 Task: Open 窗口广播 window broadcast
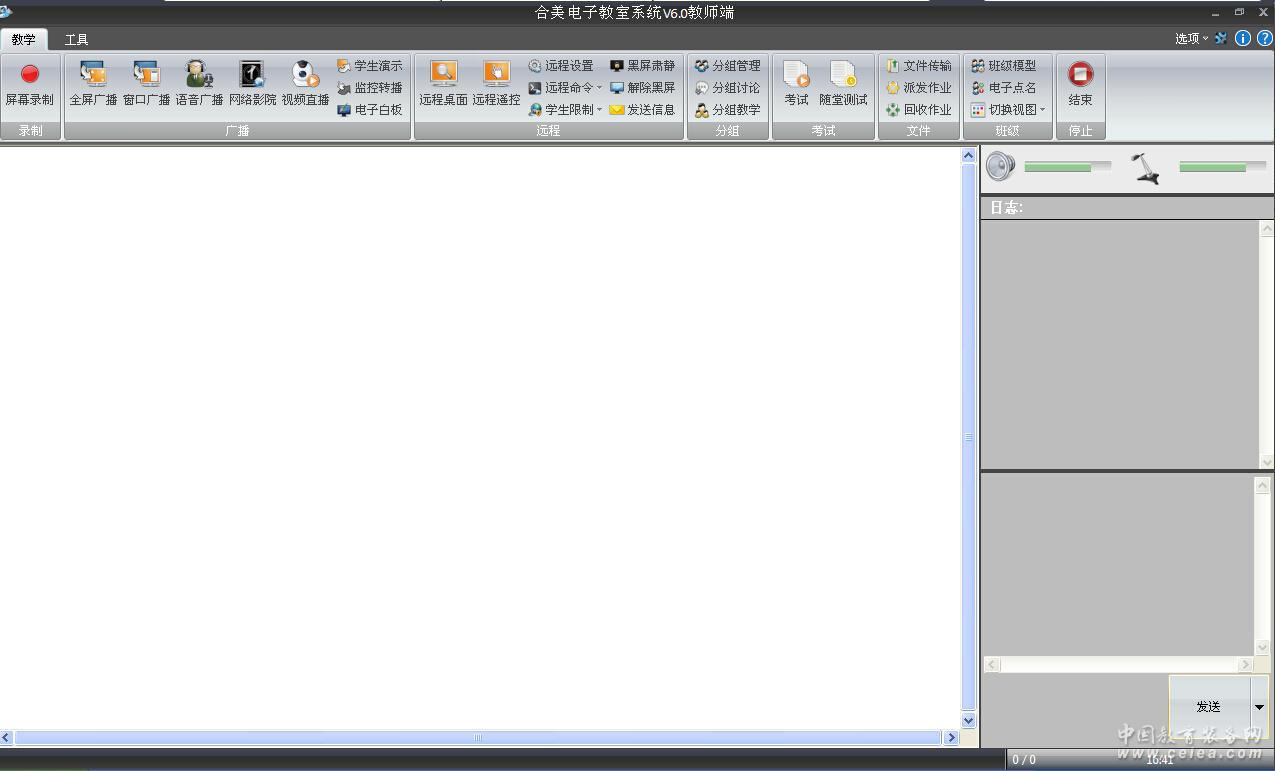pos(146,76)
